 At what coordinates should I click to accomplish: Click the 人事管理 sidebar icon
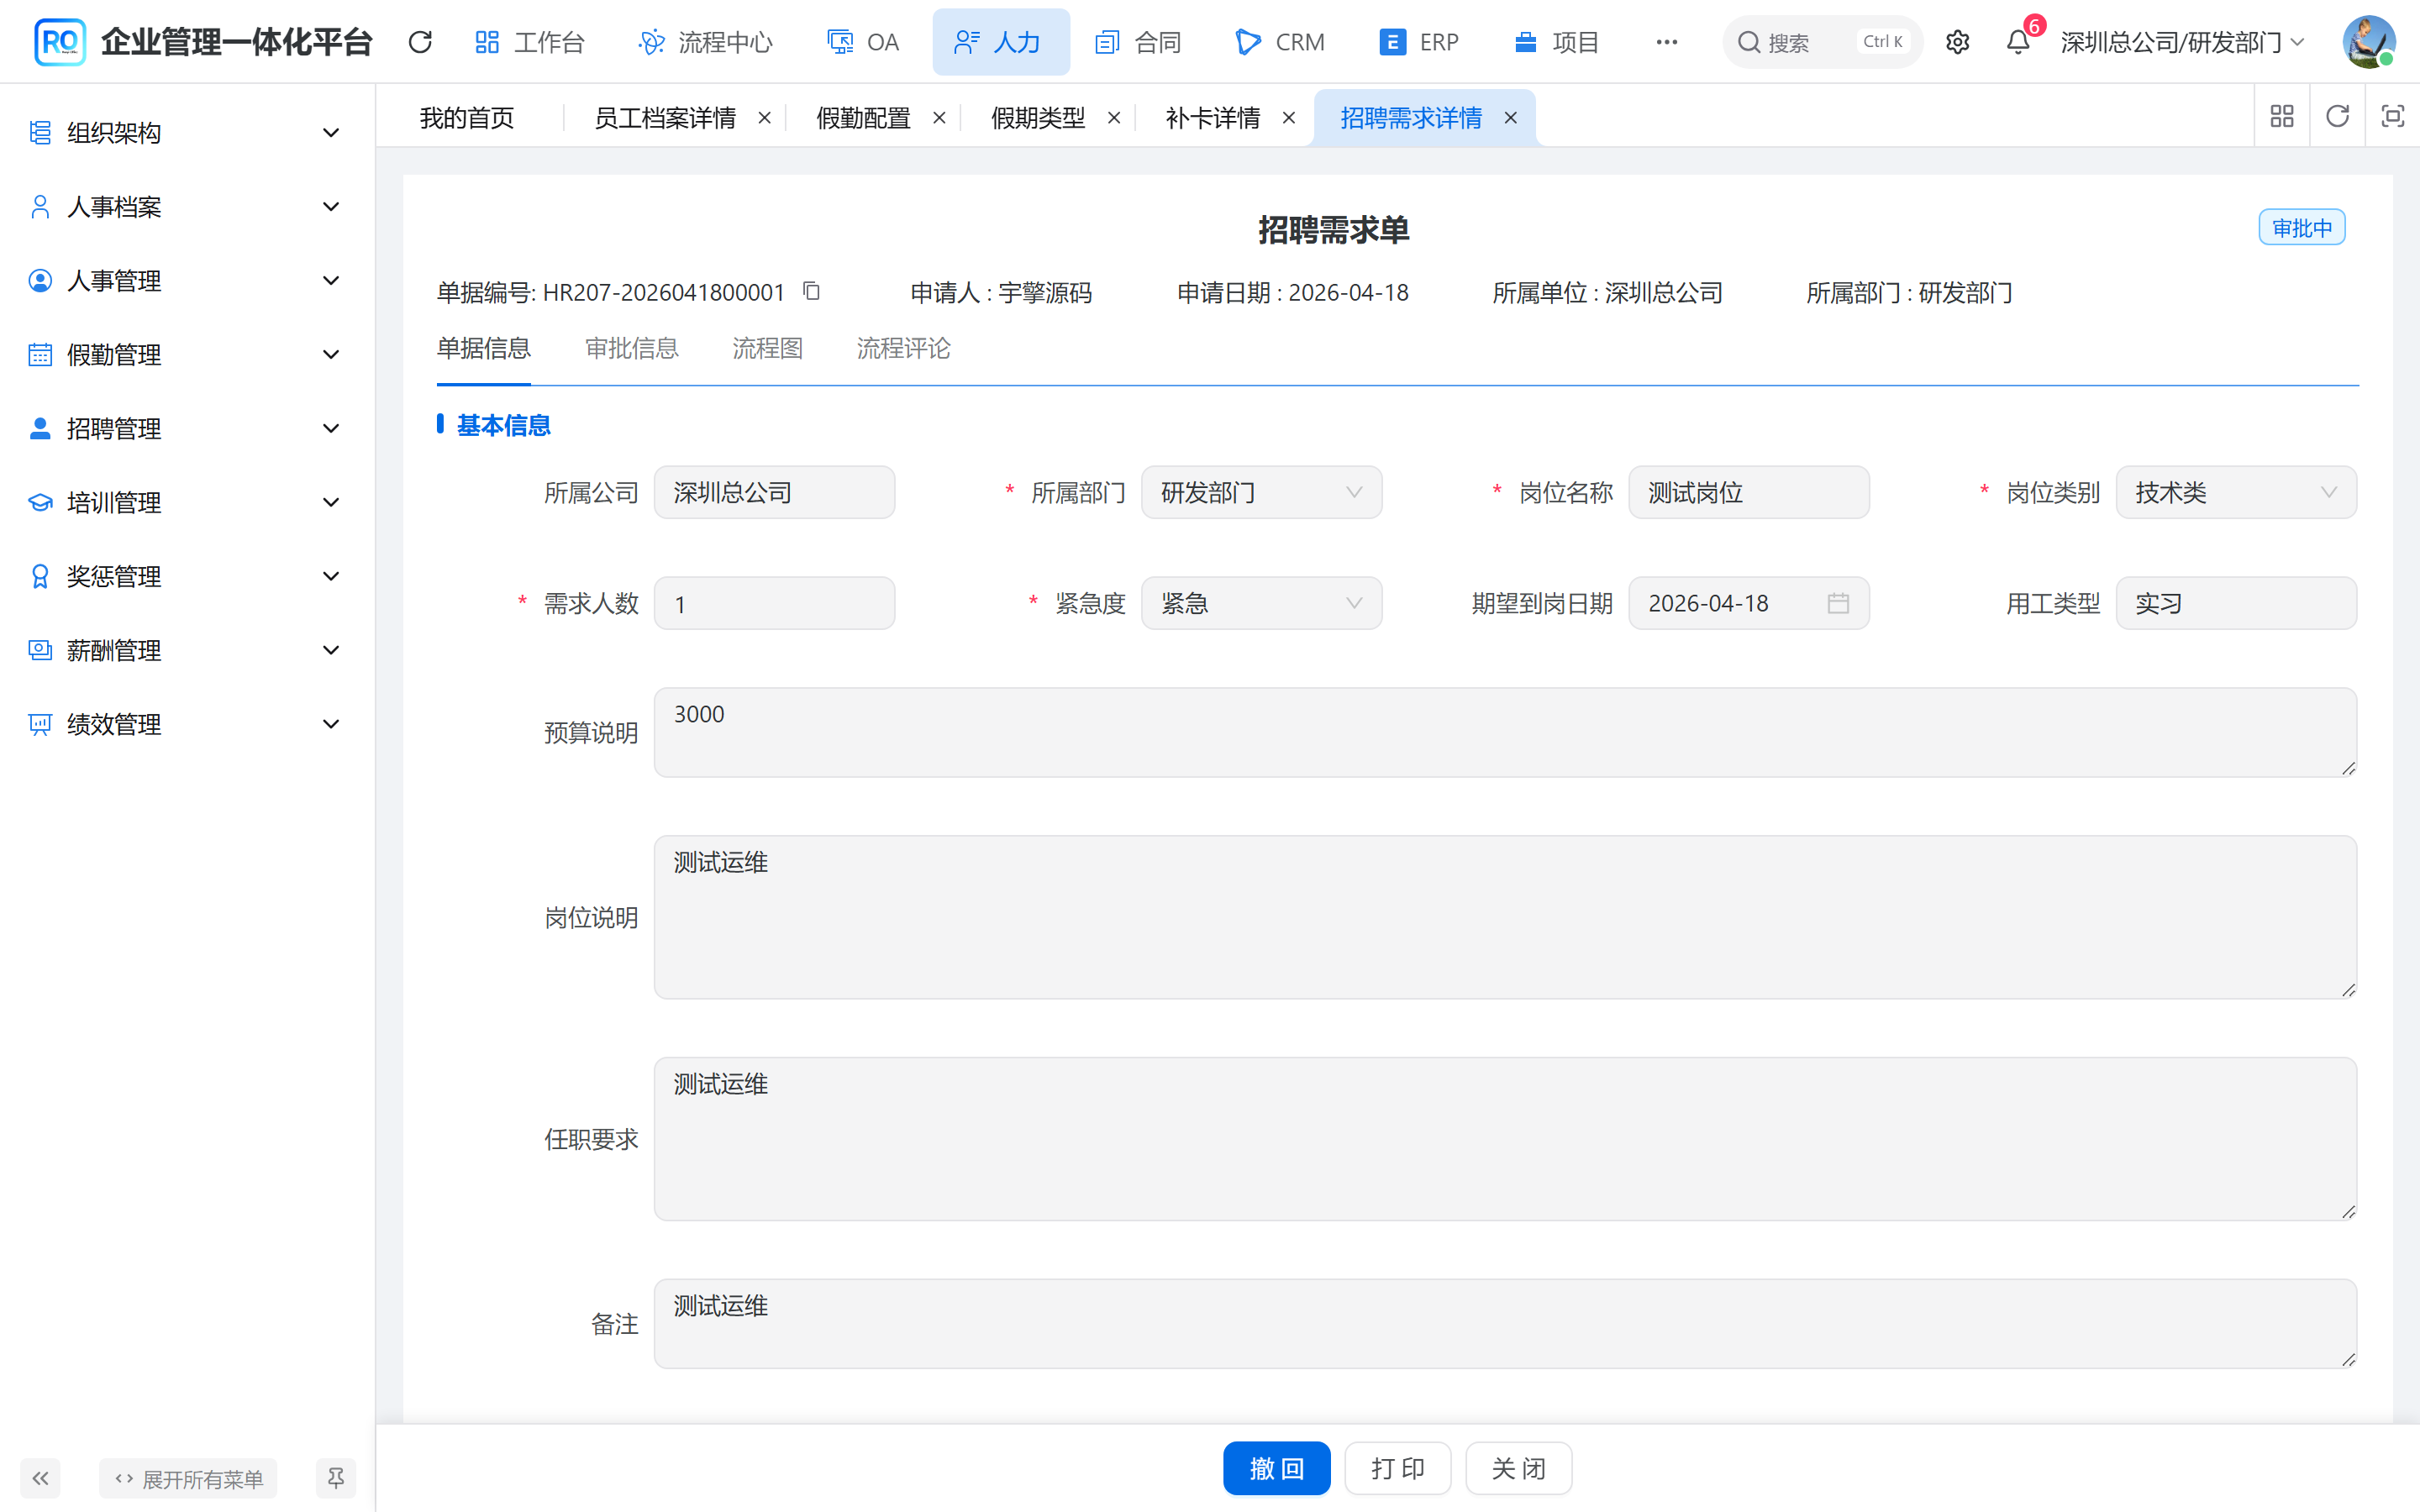click(x=40, y=281)
